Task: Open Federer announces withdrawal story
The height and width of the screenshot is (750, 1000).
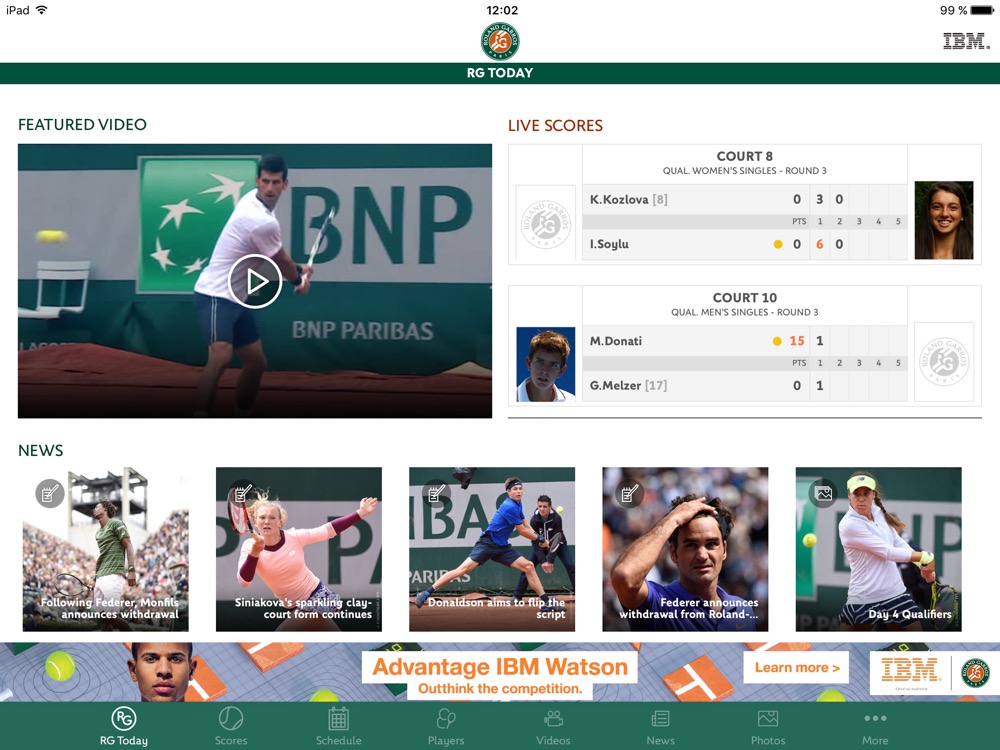Action: pos(685,549)
